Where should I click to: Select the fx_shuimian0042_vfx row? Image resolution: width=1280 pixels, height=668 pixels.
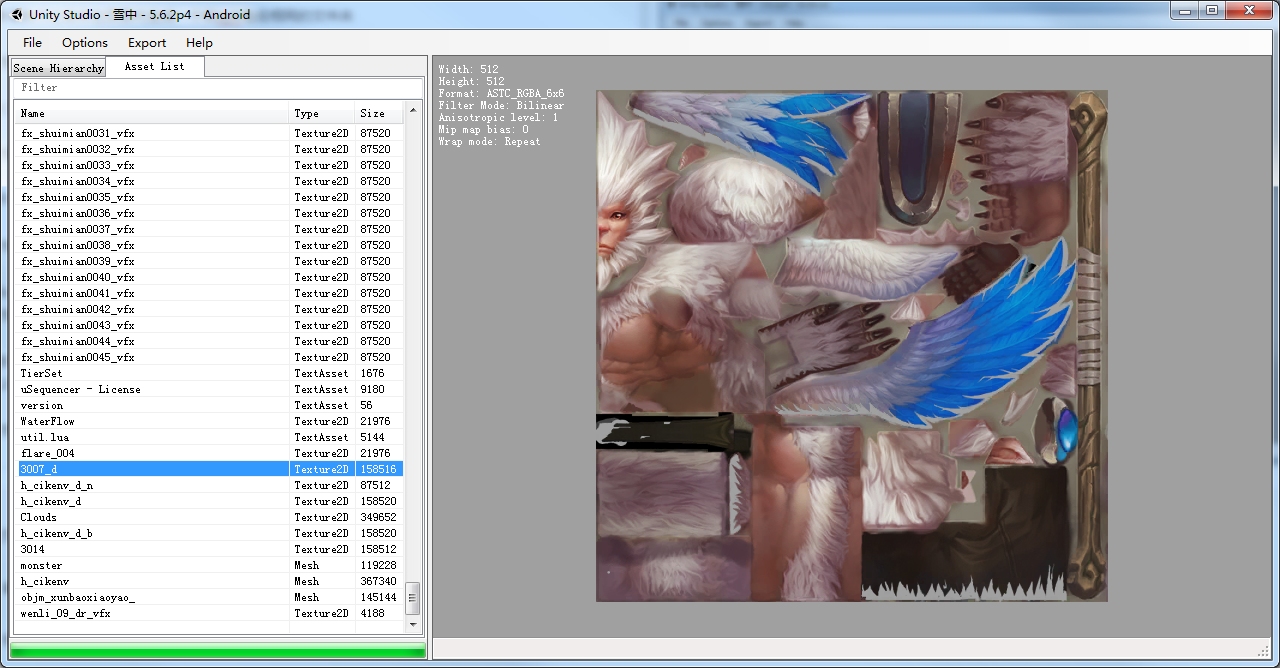tap(210, 309)
